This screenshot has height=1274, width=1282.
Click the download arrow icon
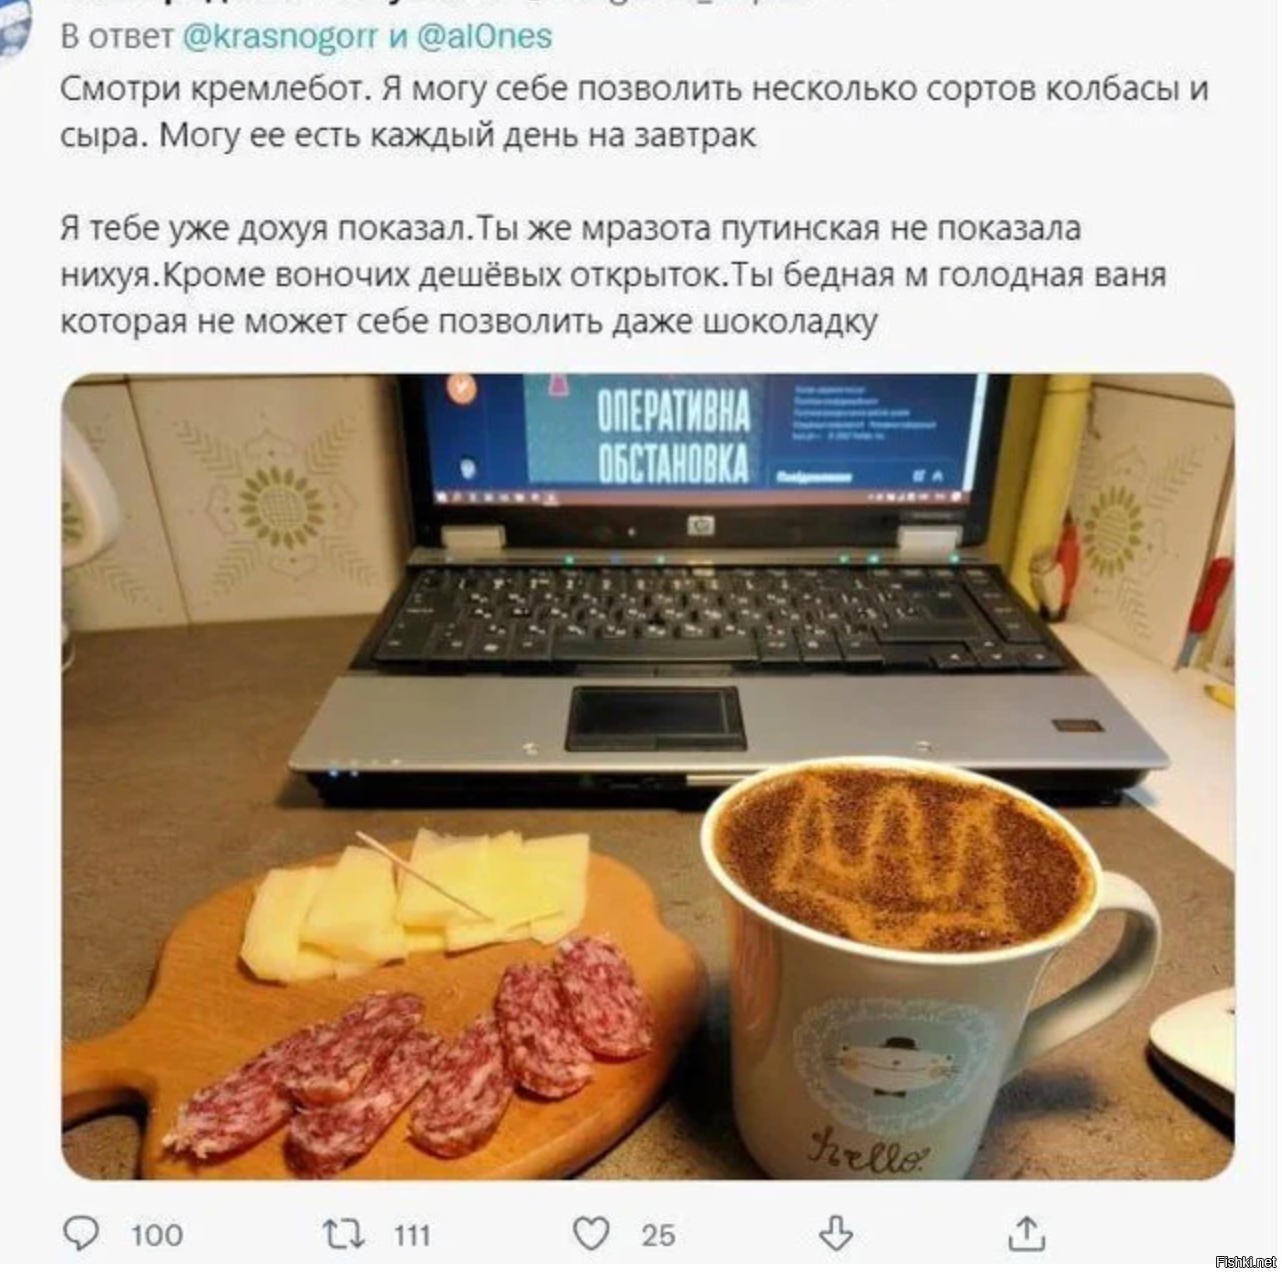coord(836,1234)
